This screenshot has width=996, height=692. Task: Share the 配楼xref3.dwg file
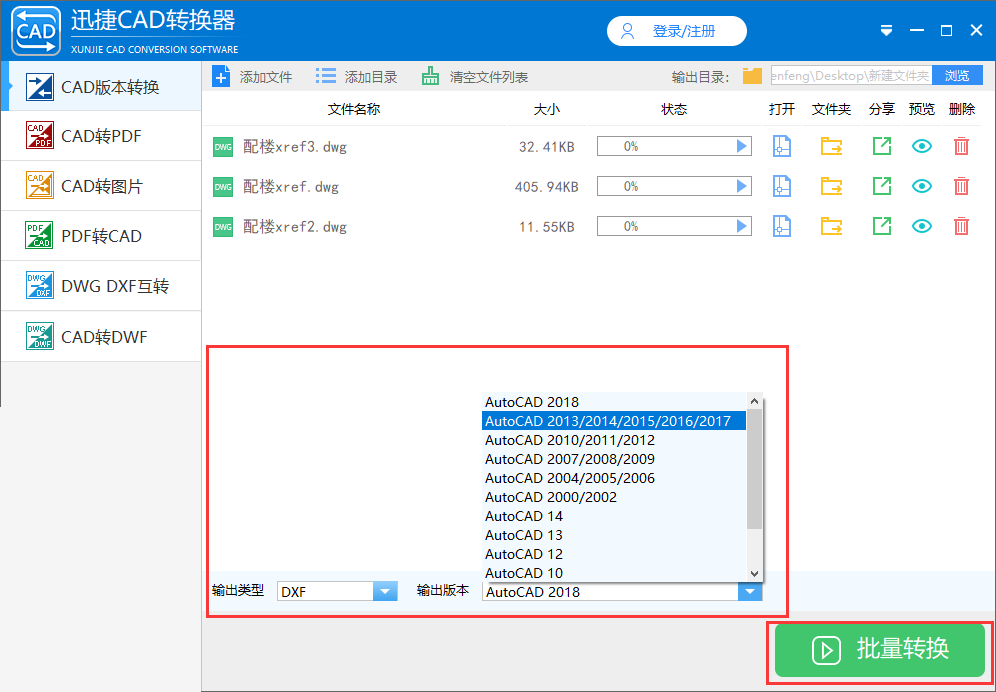[x=882, y=146]
